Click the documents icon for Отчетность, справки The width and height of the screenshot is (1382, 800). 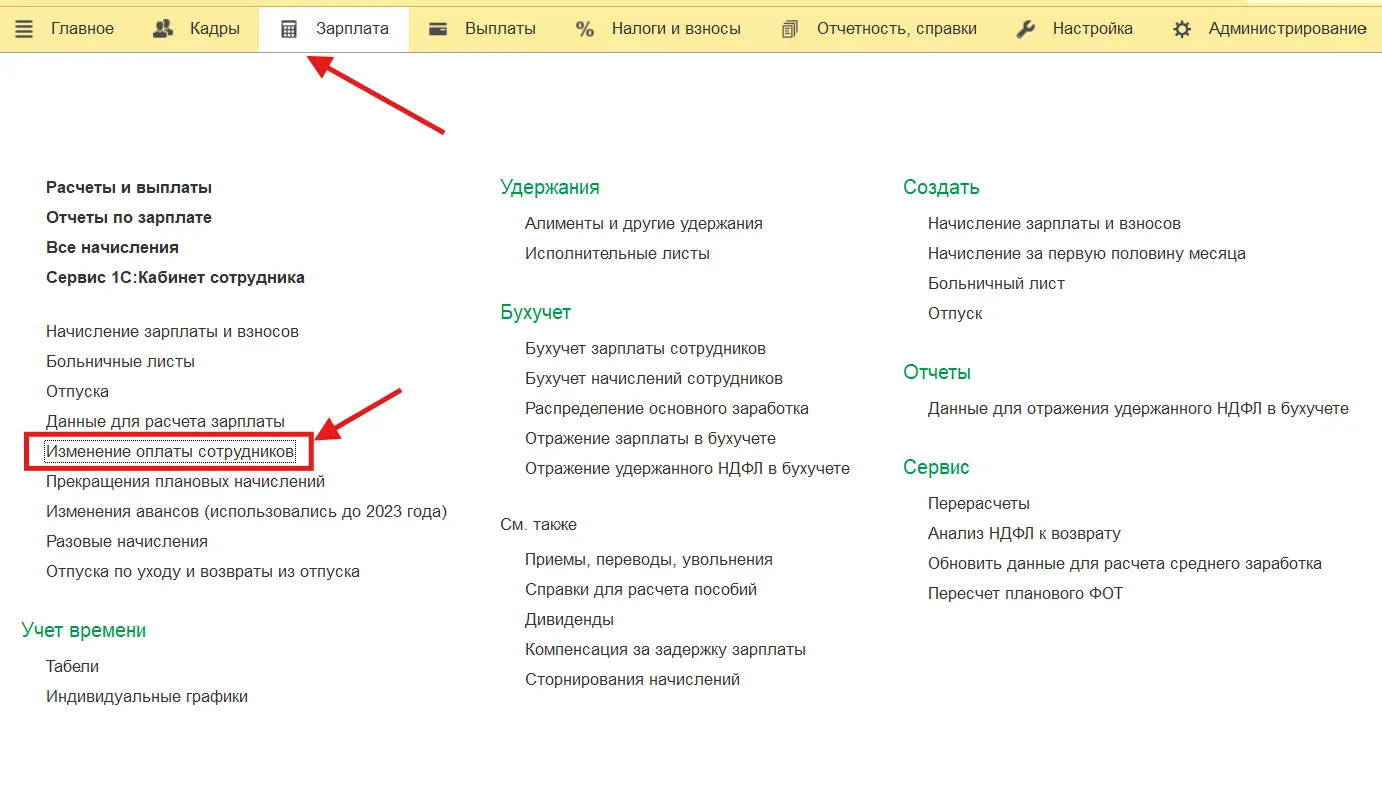point(790,29)
